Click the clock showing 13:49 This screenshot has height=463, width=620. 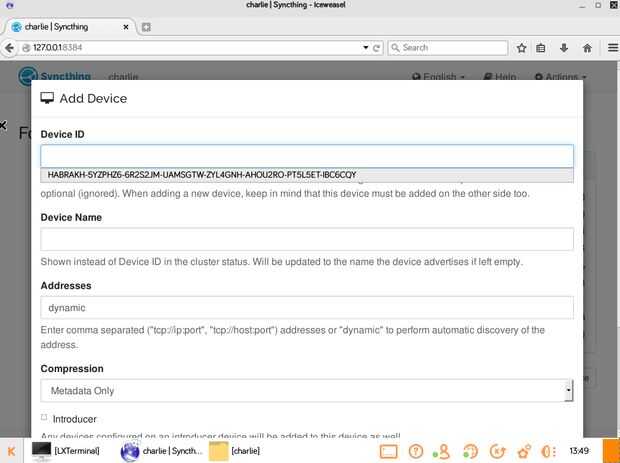coord(579,451)
